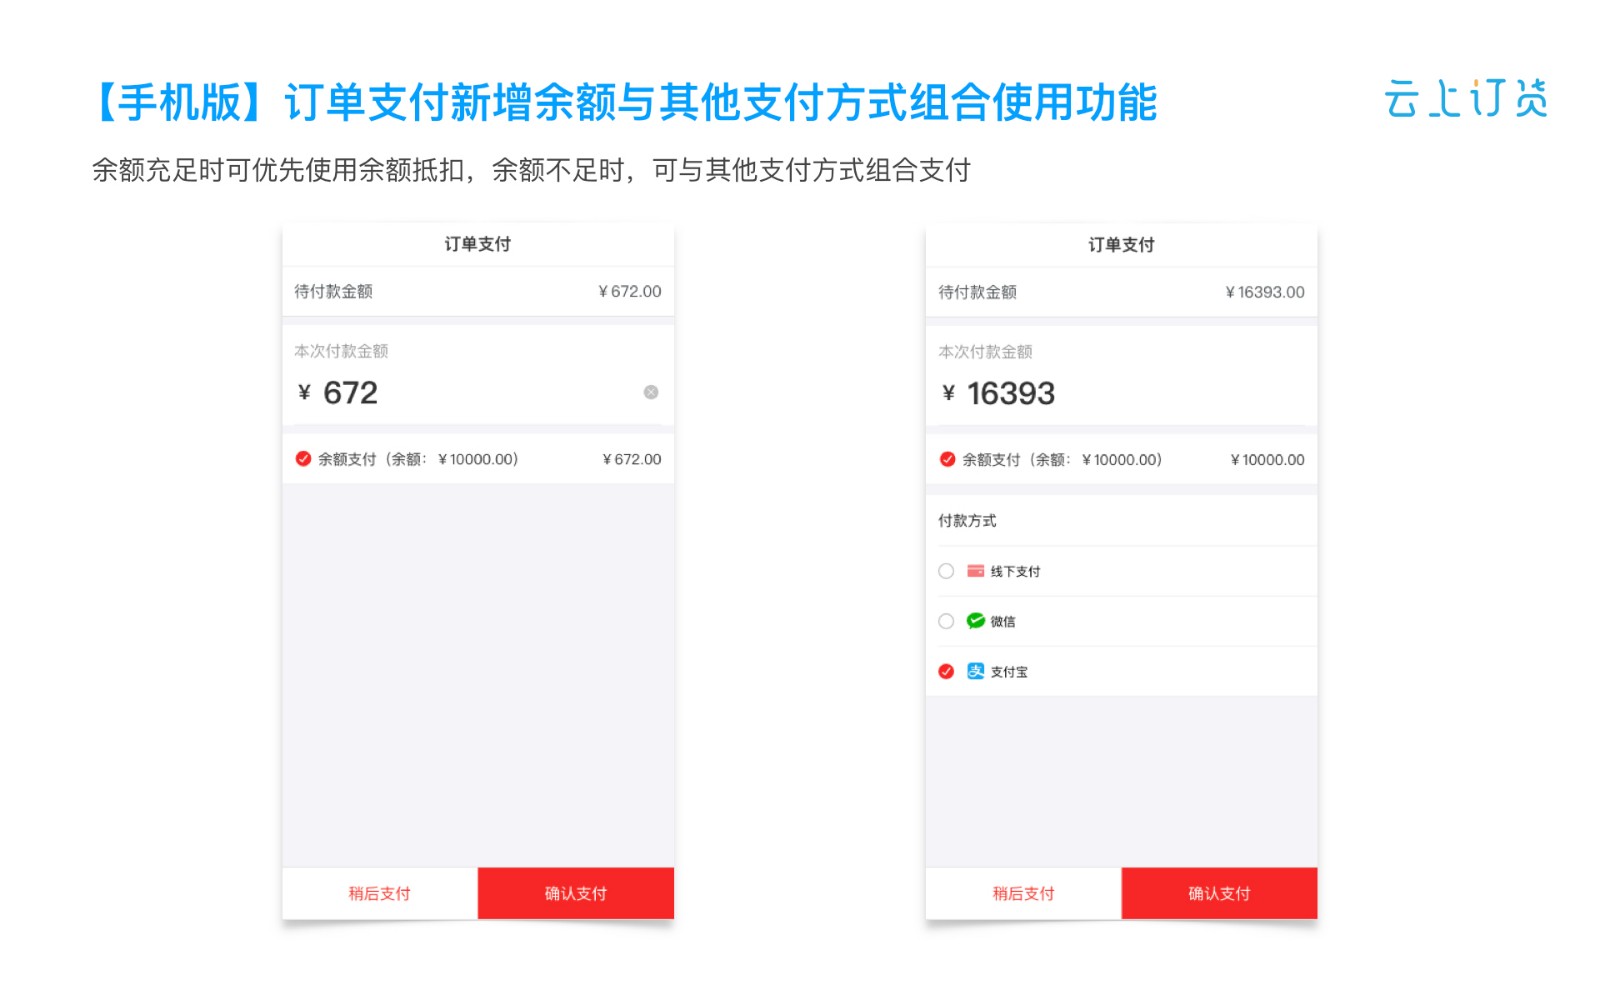Click the red card icon for 线下支付
Screen dimensions: 1600x1000
[x=975, y=571]
